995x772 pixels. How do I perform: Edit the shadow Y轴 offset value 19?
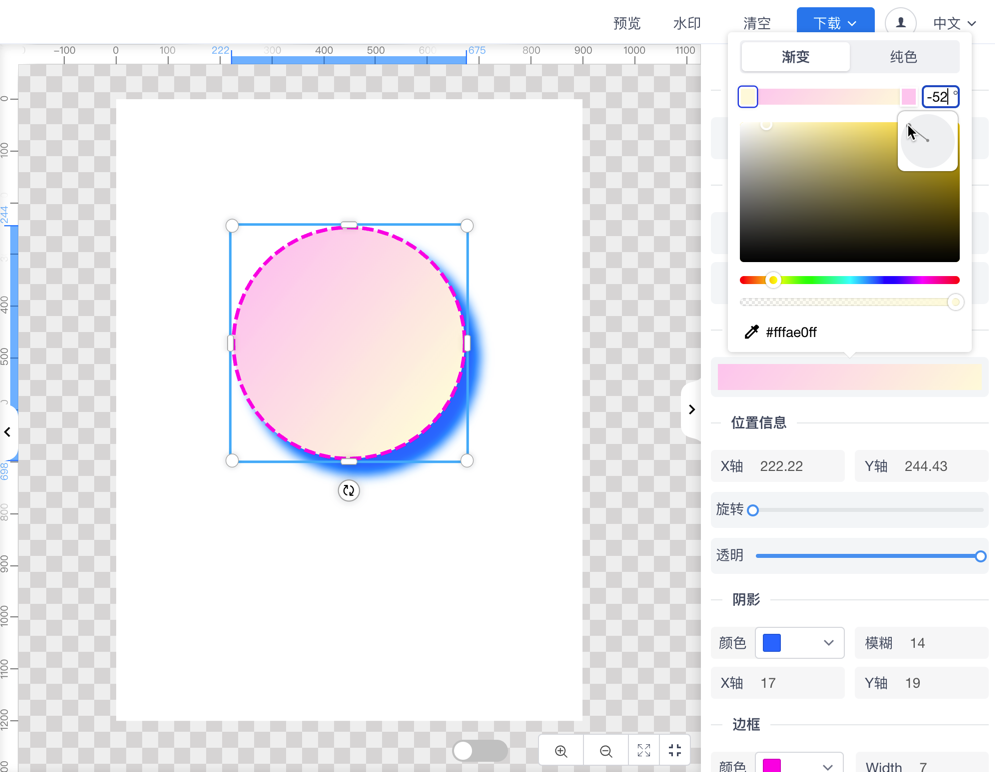[x=921, y=683]
